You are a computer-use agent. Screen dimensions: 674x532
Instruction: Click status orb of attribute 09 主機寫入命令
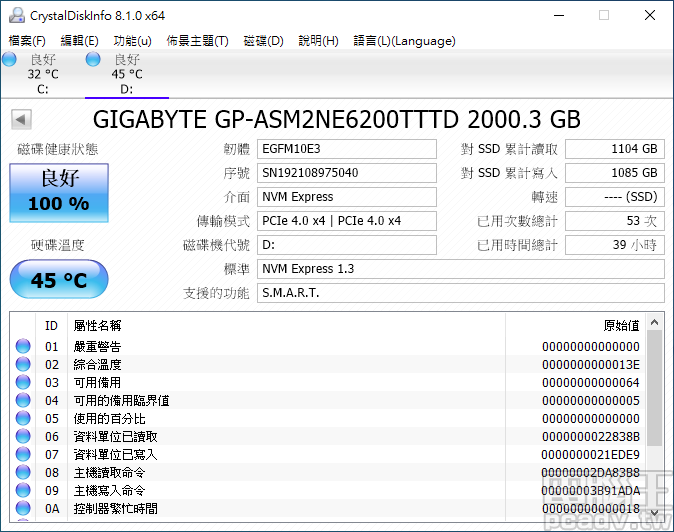coord(23,490)
